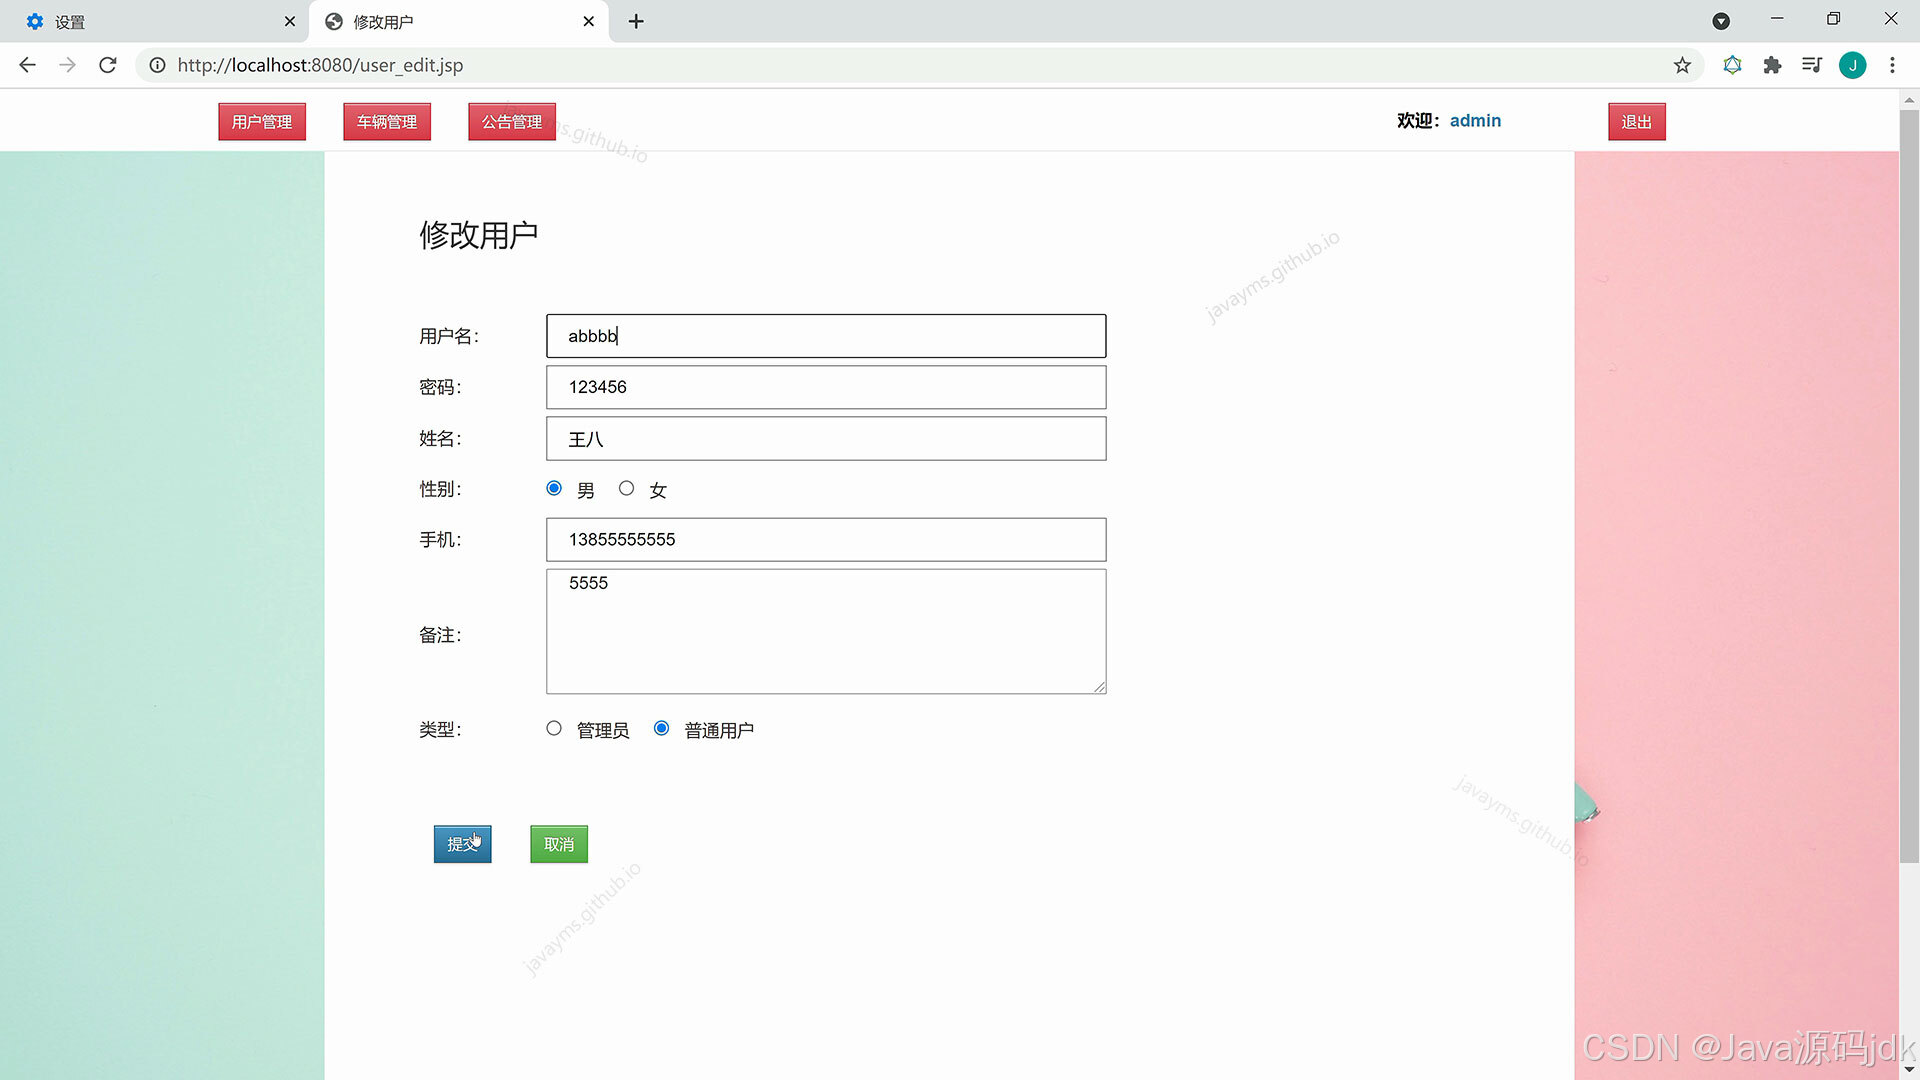Click the 姓名 field label
Screen dimensions: 1920x1080
(x=440, y=439)
